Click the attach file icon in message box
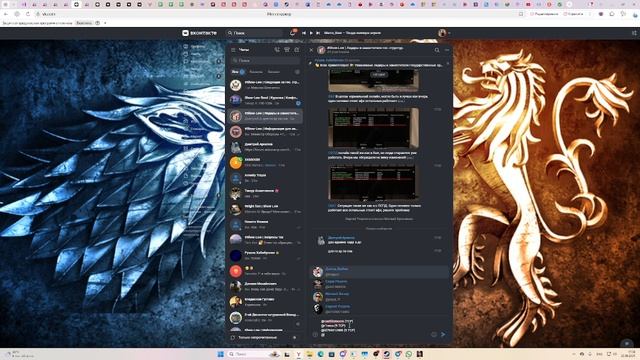This screenshot has height=360, width=640. [315, 335]
